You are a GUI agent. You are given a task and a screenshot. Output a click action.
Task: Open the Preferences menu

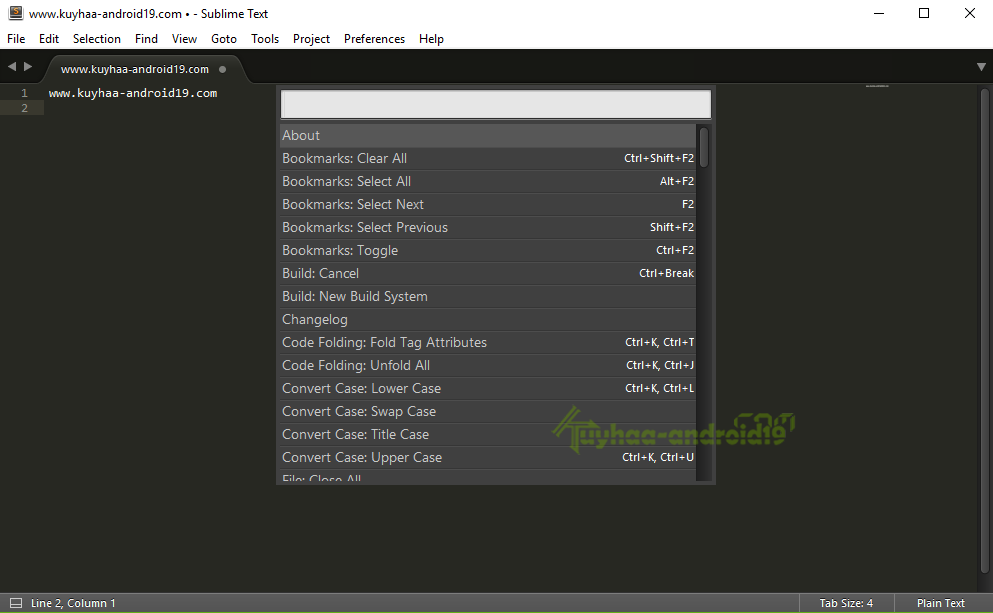point(374,39)
